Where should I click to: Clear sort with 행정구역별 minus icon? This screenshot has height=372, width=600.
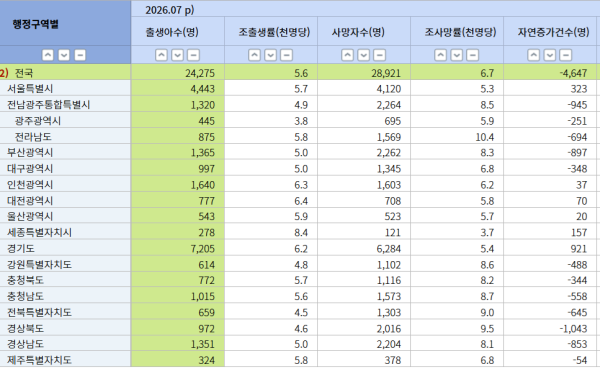pyautogui.click(x=80, y=55)
